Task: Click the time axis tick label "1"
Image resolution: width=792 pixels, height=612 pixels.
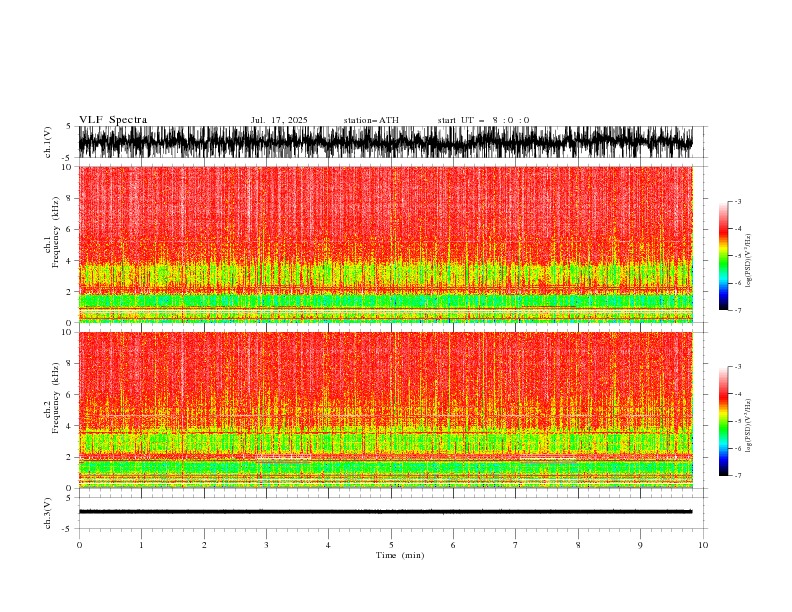Action: click(141, 545)
